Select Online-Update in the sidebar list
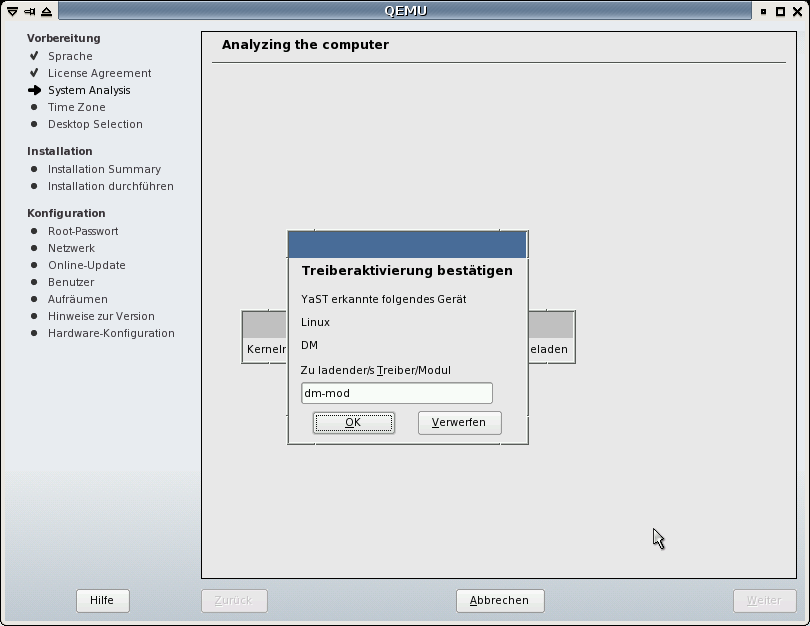The width and height of the screenshot is (810, 626). pyautogui.click(x=87, y=265)
